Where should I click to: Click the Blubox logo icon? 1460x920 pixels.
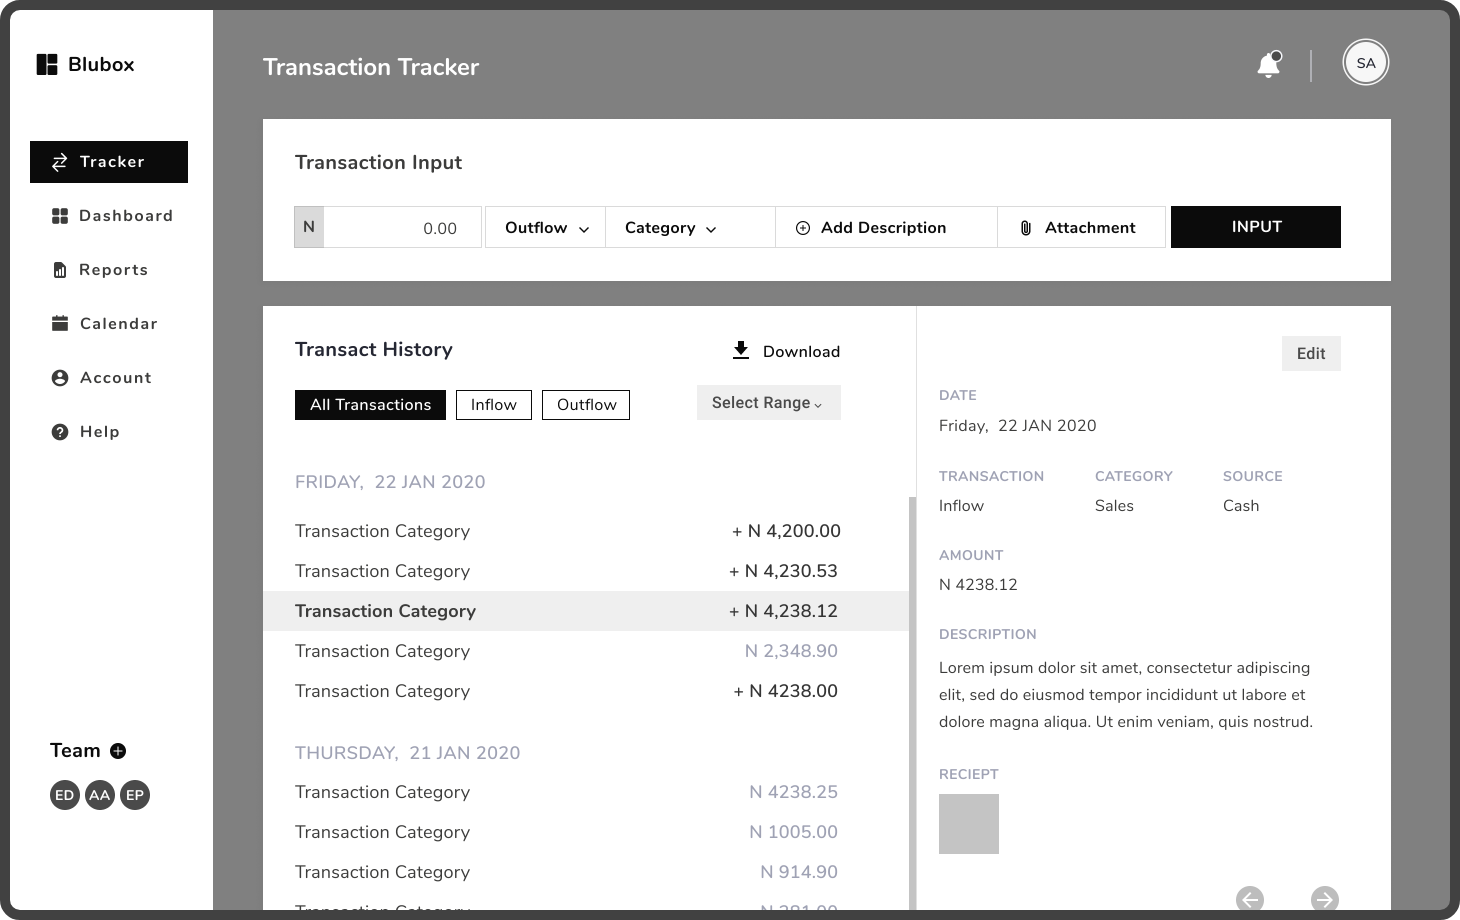coord(47,65)
